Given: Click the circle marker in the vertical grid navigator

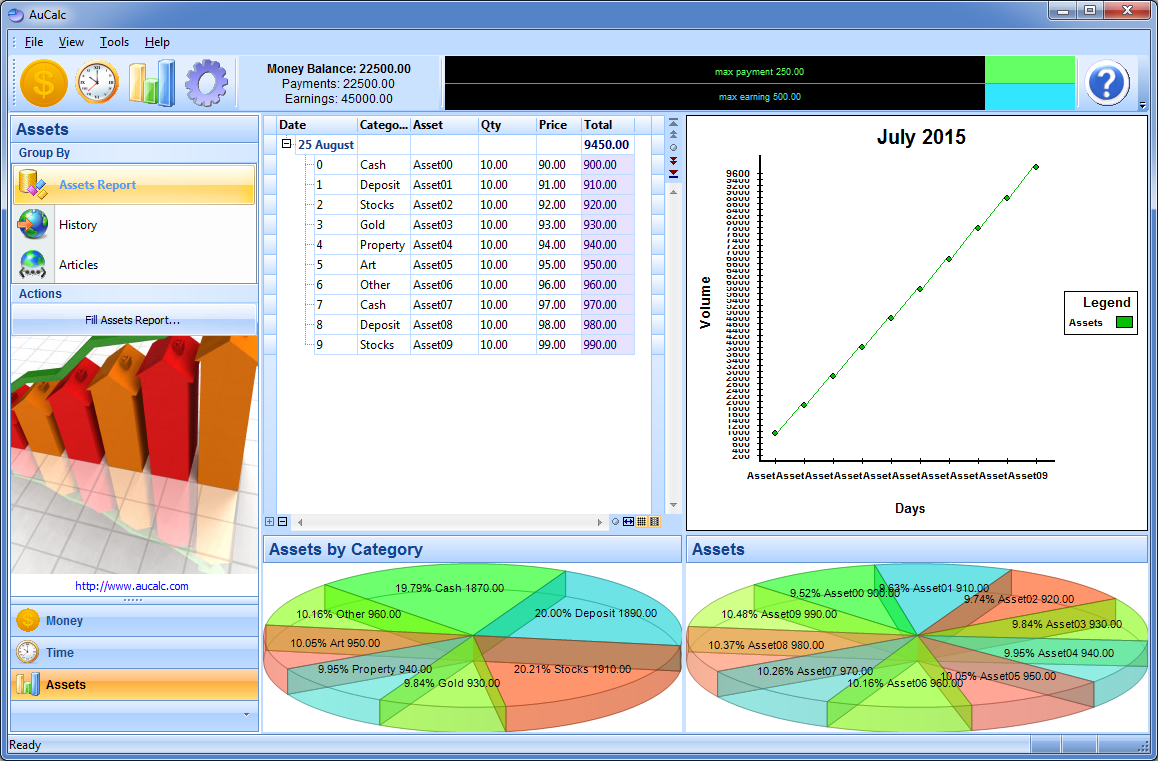Looking at the screenshot, I should [x=674, y=147].
